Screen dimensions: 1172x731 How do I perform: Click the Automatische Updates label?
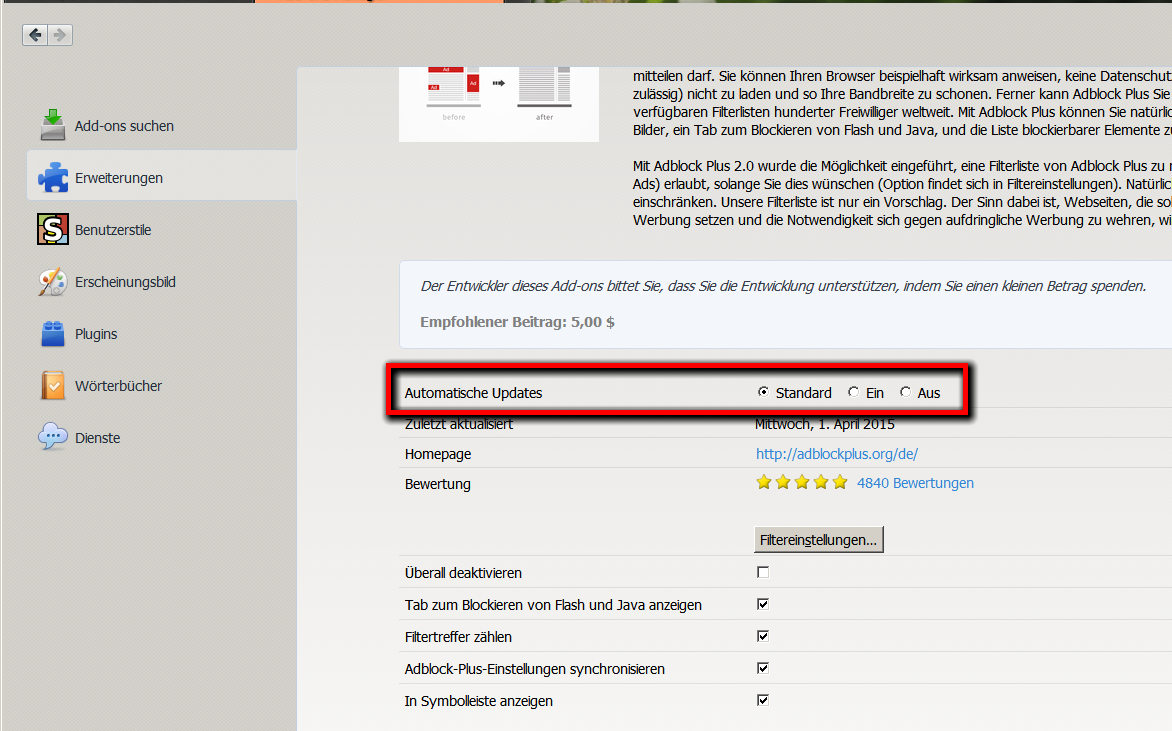473,392
